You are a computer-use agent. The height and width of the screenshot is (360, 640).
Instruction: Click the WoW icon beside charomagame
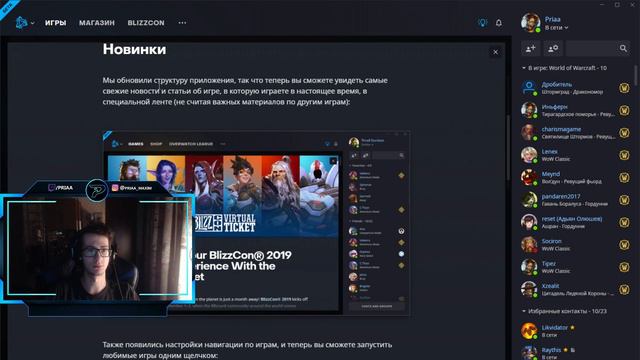(x=624, y=133)
